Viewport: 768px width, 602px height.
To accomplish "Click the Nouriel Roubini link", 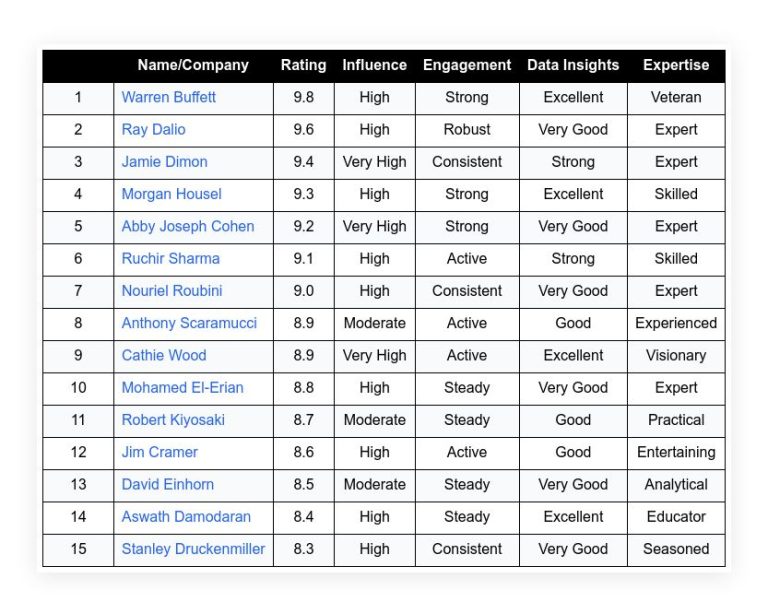I will tap(172, 291).
